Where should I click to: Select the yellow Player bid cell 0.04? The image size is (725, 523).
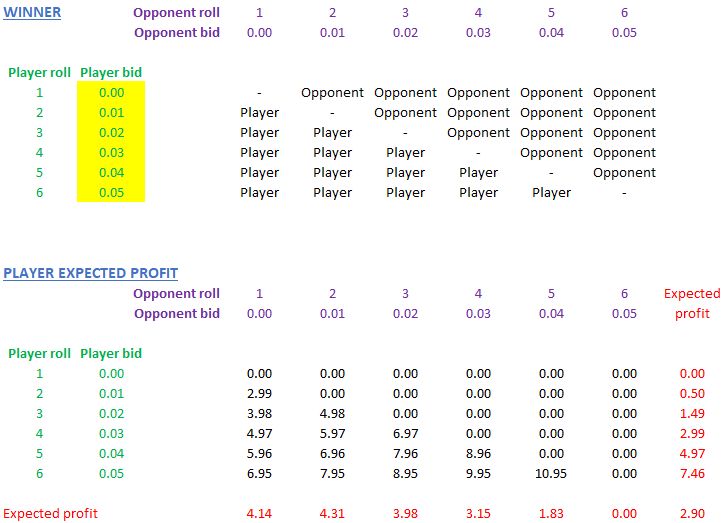111,172
